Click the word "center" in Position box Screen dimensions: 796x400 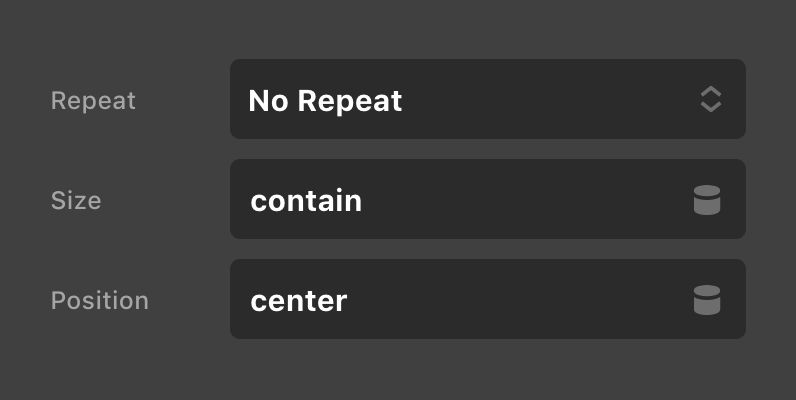pos(298,301)
